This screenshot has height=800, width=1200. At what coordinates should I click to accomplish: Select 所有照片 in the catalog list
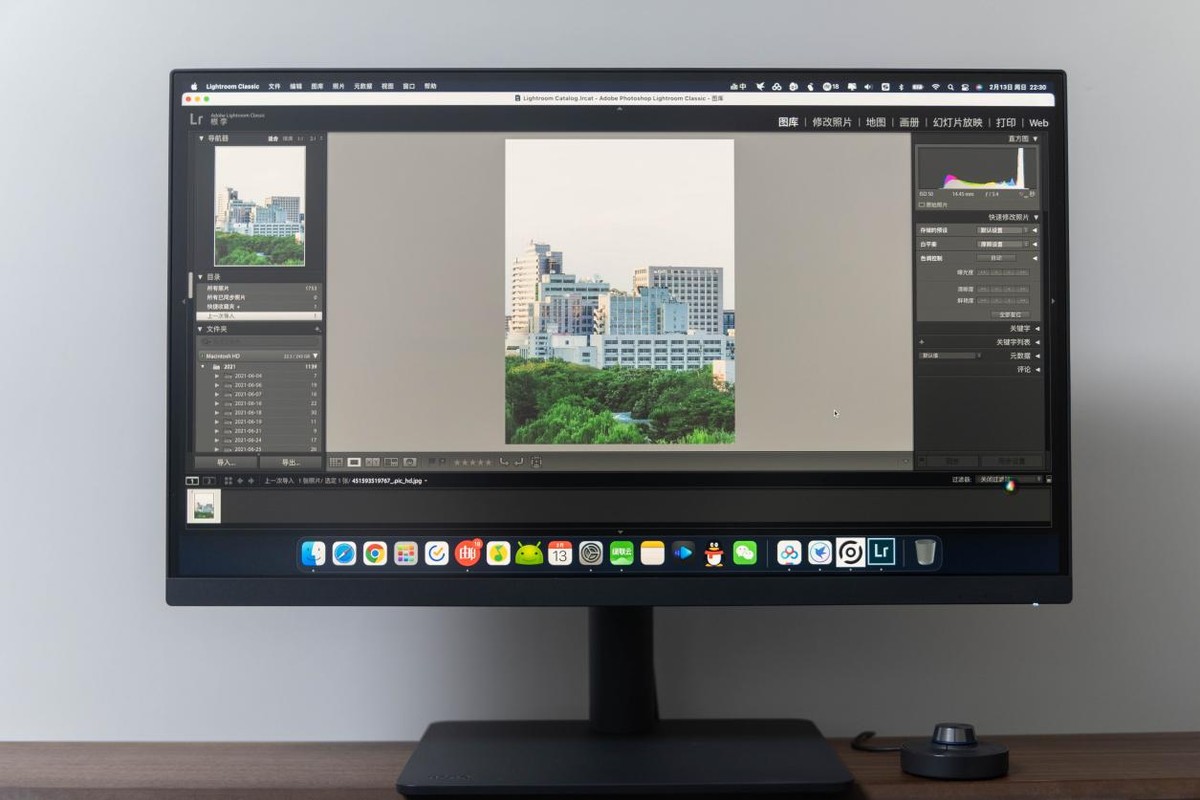pyautogui.click(x=259, y=288)
